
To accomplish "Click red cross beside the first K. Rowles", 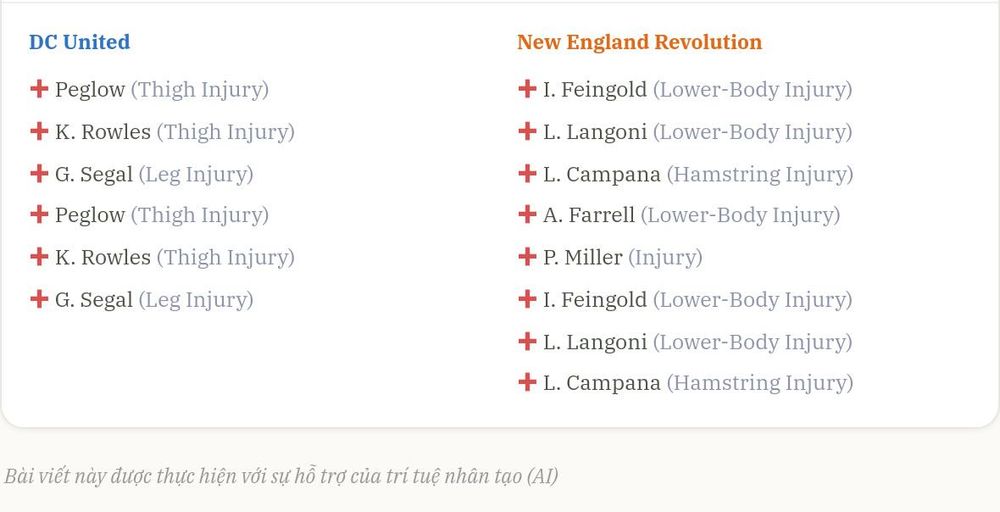I will 39,131.
